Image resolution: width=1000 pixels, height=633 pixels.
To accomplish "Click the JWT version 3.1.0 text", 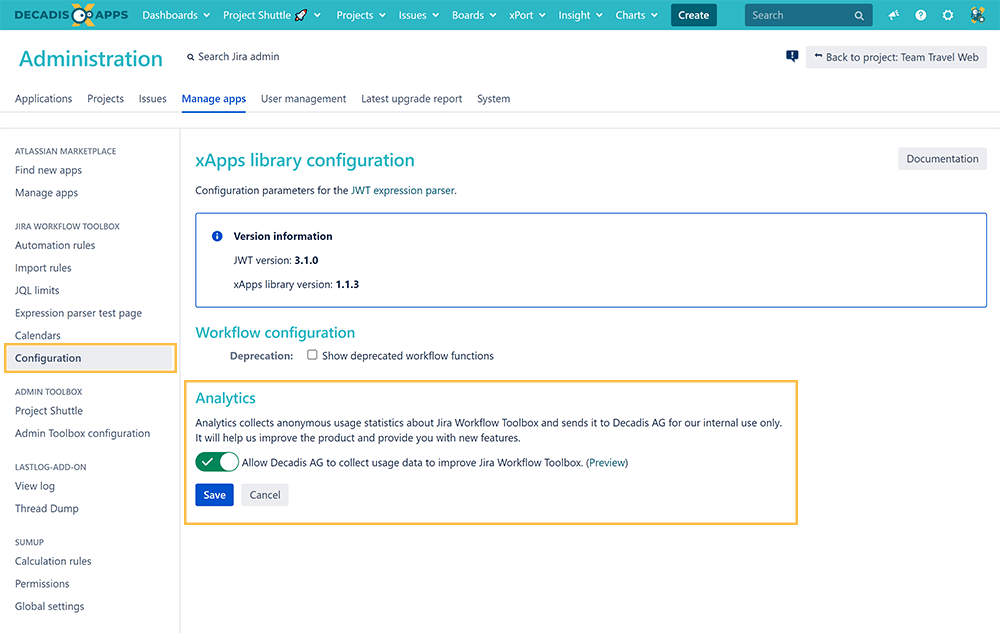I will [276, 261].
